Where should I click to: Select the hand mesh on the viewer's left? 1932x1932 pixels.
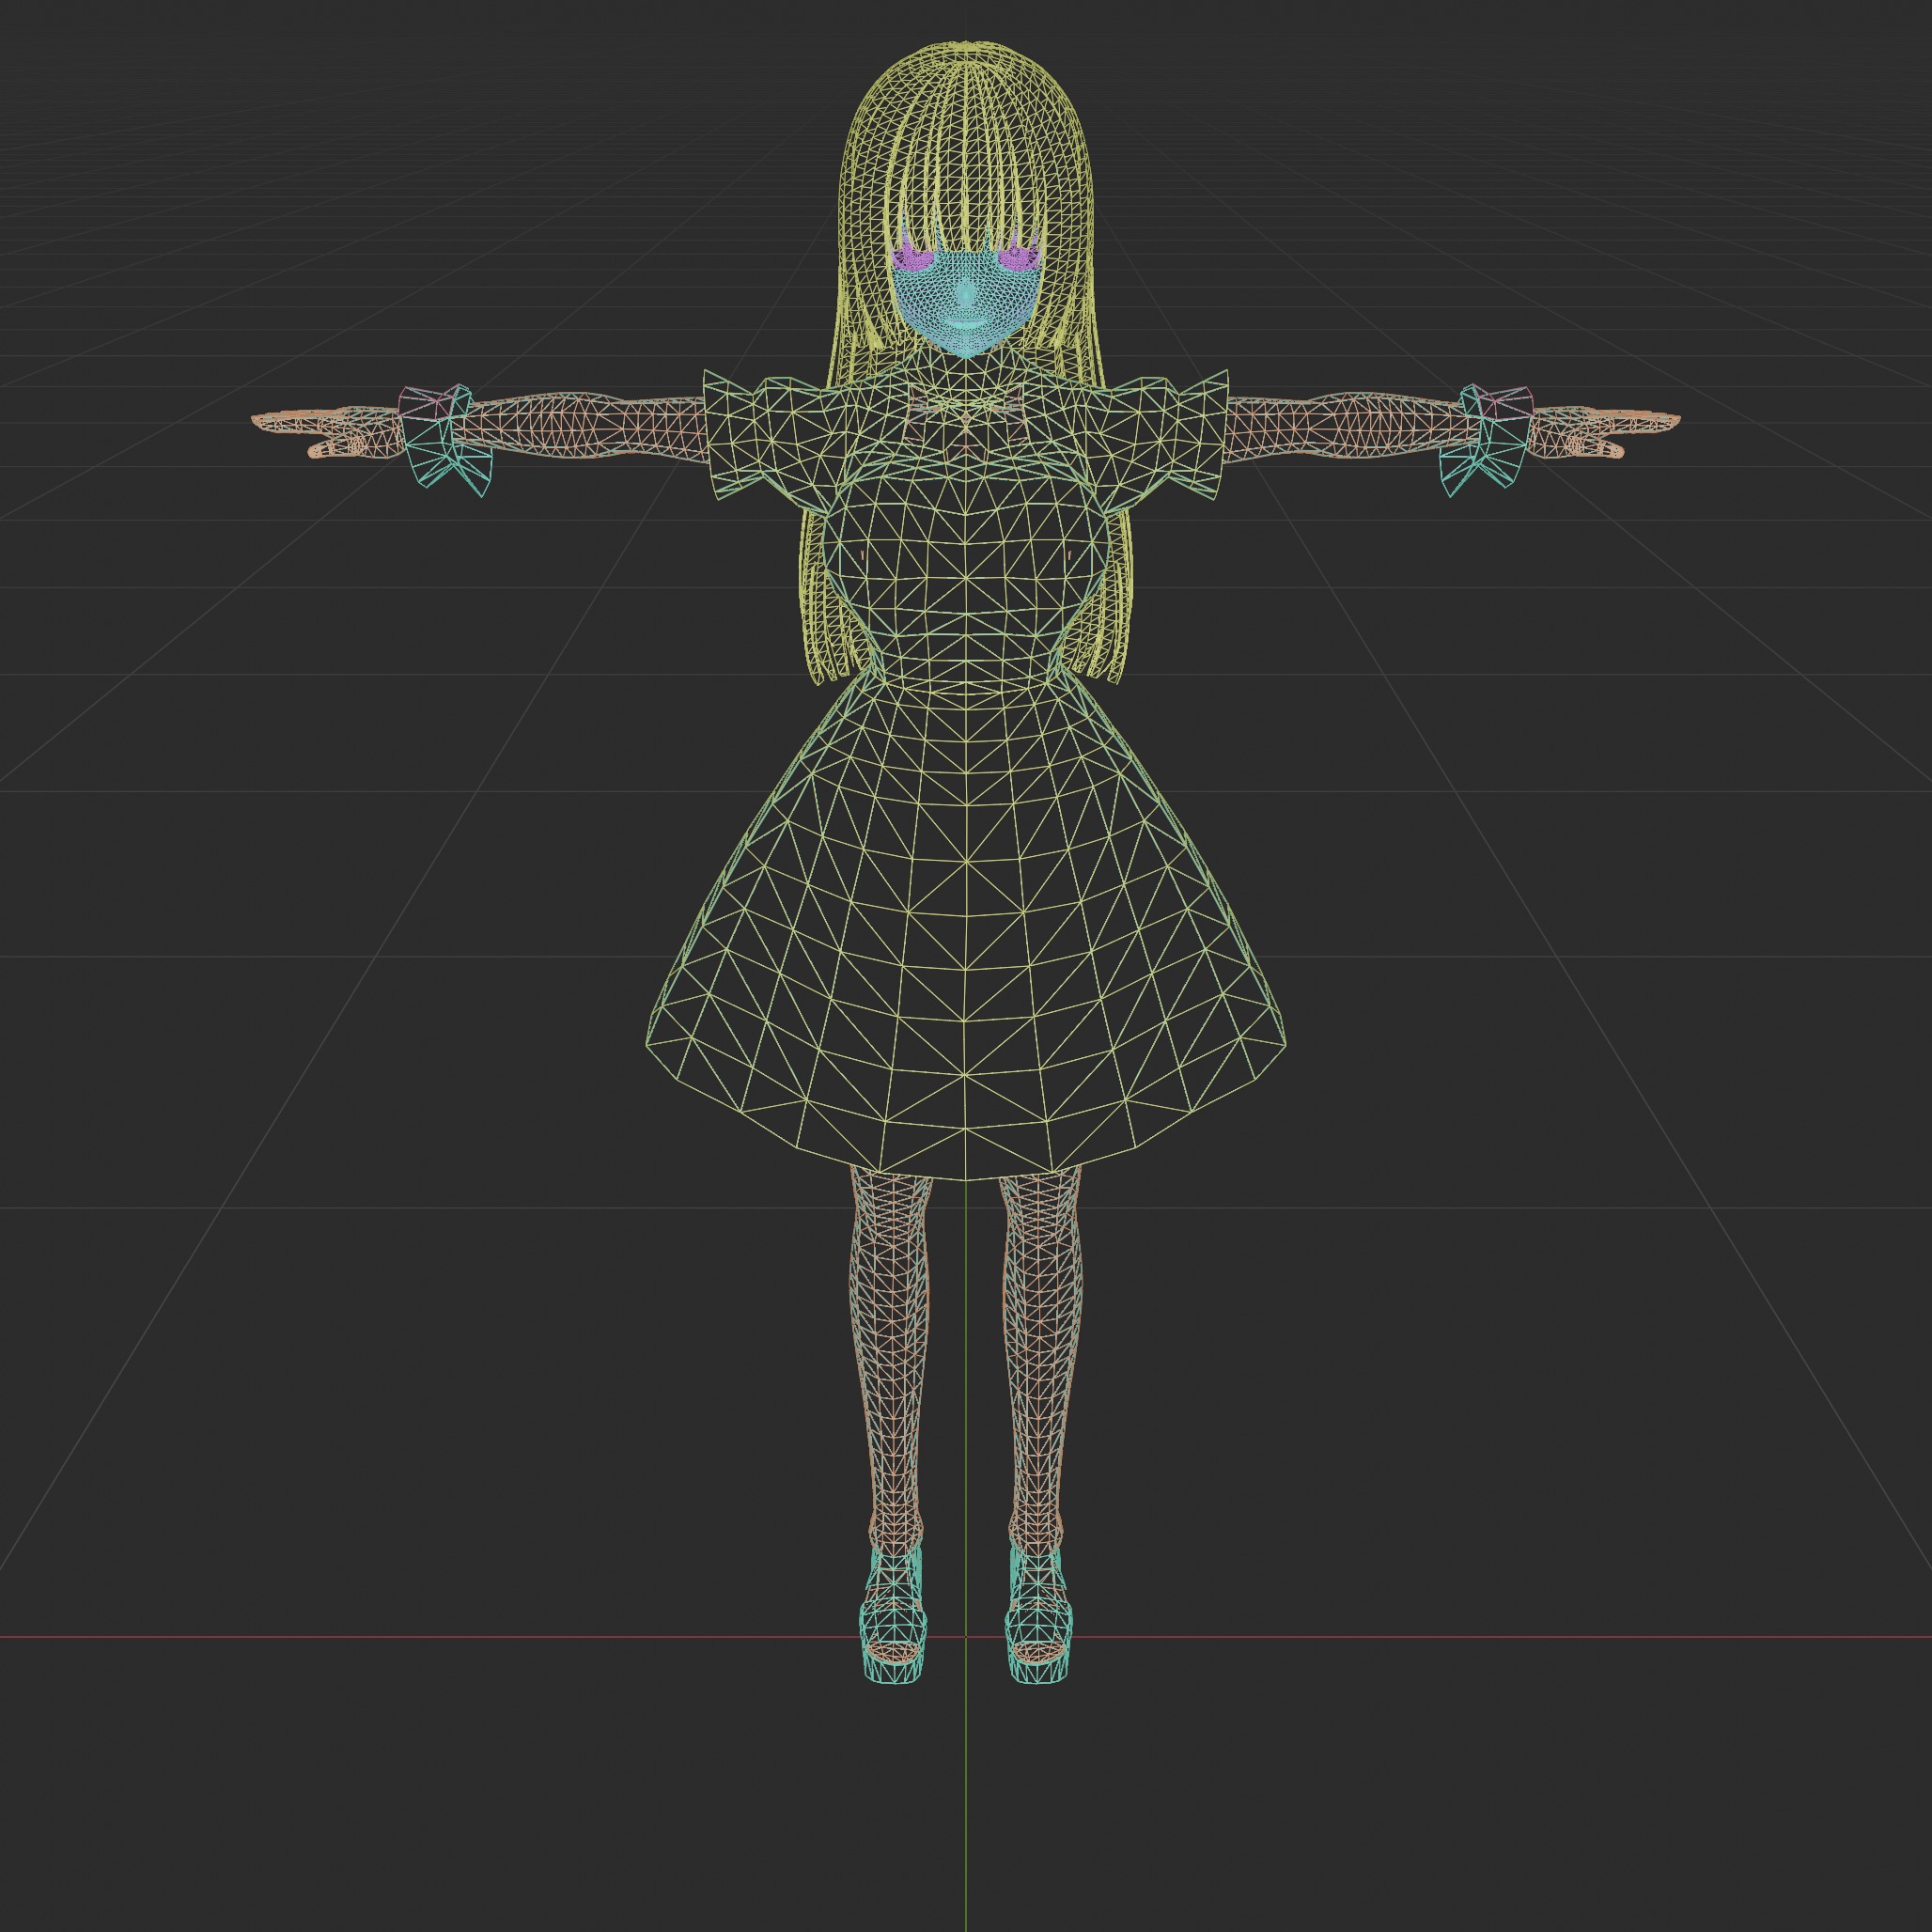(x=330, y=431)
